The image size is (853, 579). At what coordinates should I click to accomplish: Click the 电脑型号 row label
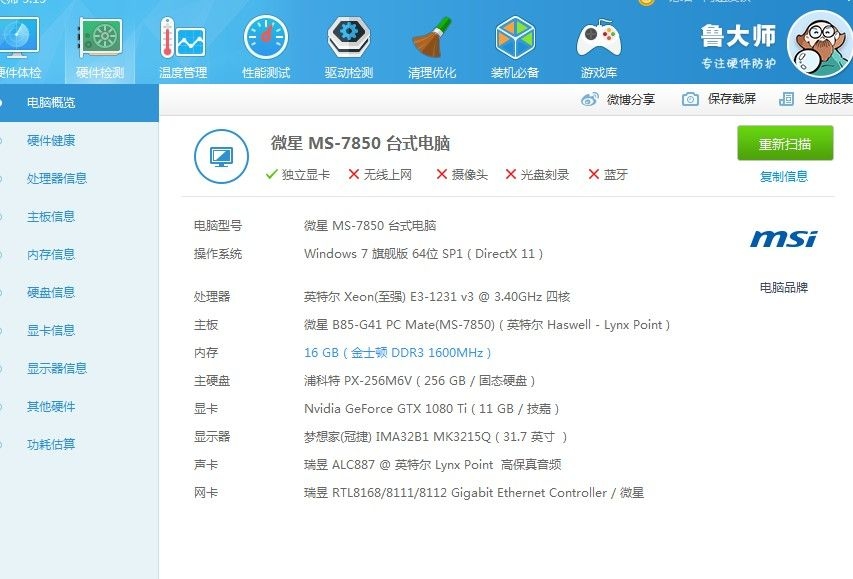coord(218,225)
